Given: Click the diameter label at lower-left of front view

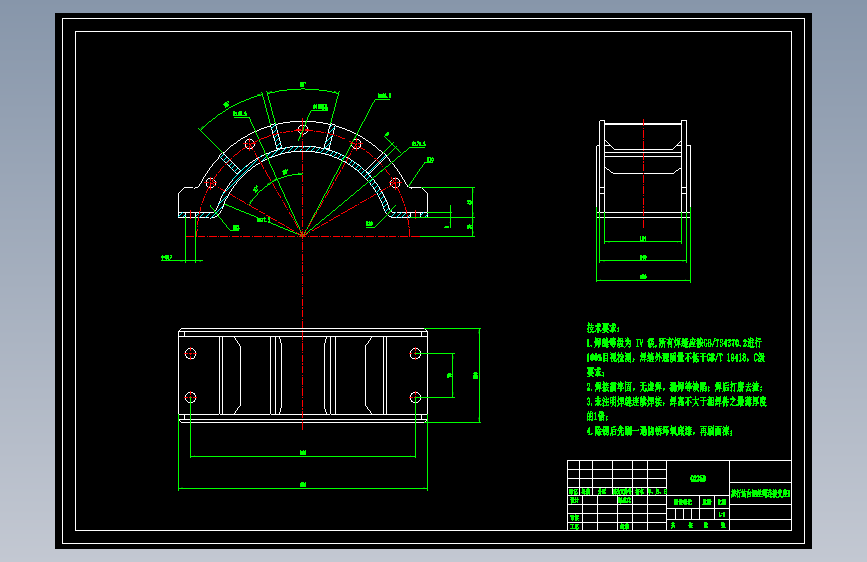Looking at the screenshot, I should (166, 258).
